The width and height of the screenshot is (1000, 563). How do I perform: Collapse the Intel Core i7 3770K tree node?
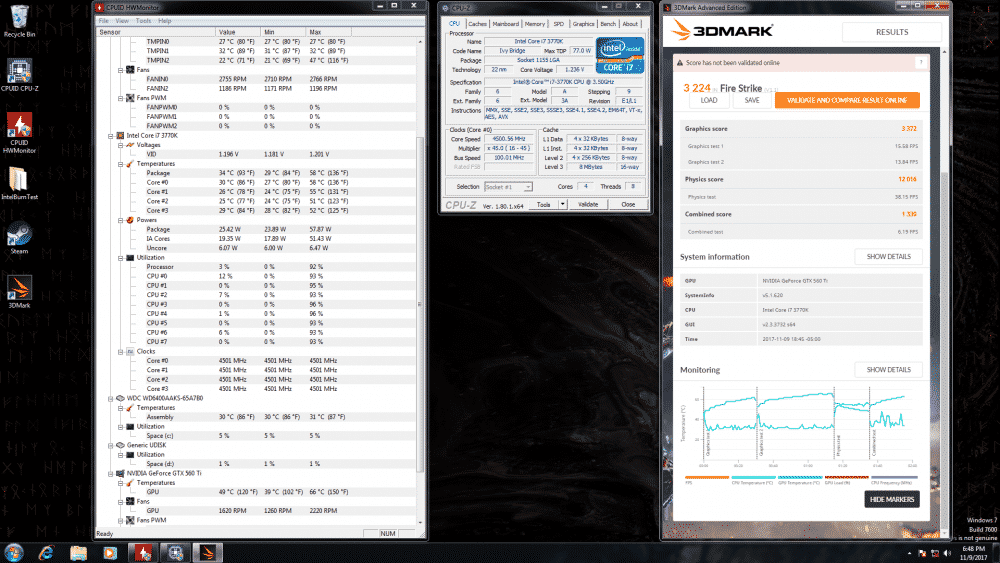tap(111, 136)
